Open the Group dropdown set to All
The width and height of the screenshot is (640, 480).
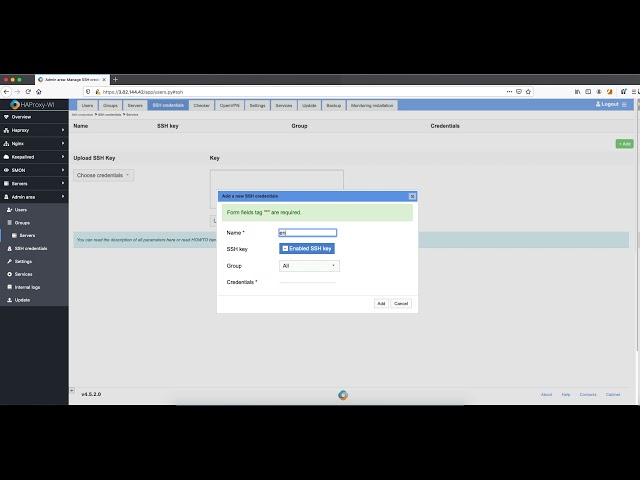tap(309, 266)
